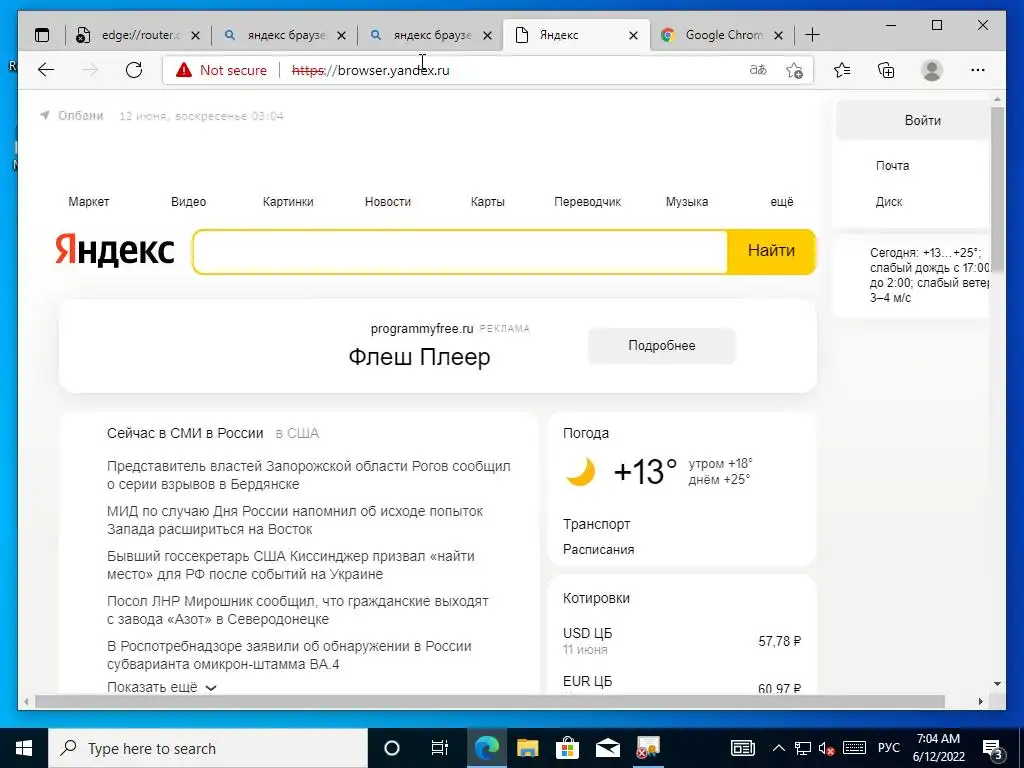Screen dimensions: 1024x768
Task: Open the Флеш Плеер ad title
Action: [x=419, y=357]
